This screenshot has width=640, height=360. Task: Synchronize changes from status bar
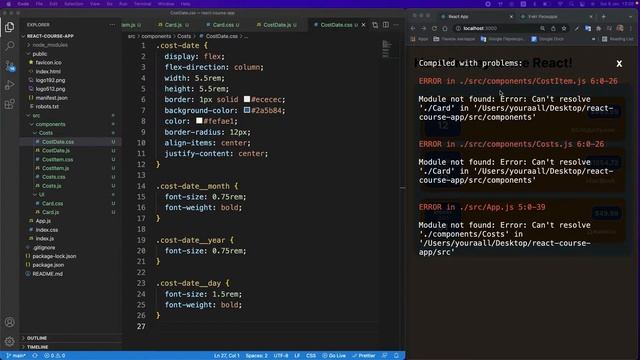coord(35,356)
